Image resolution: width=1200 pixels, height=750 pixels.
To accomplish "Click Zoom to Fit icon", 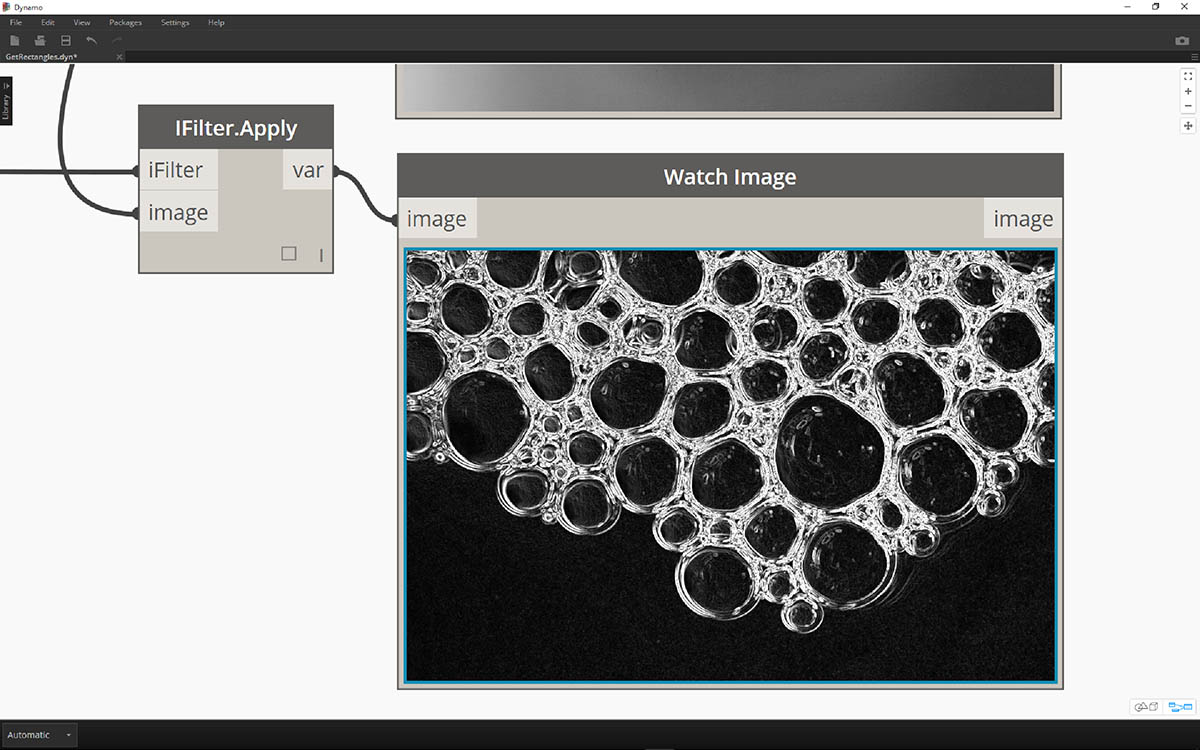I will [x=1188, y=76].
